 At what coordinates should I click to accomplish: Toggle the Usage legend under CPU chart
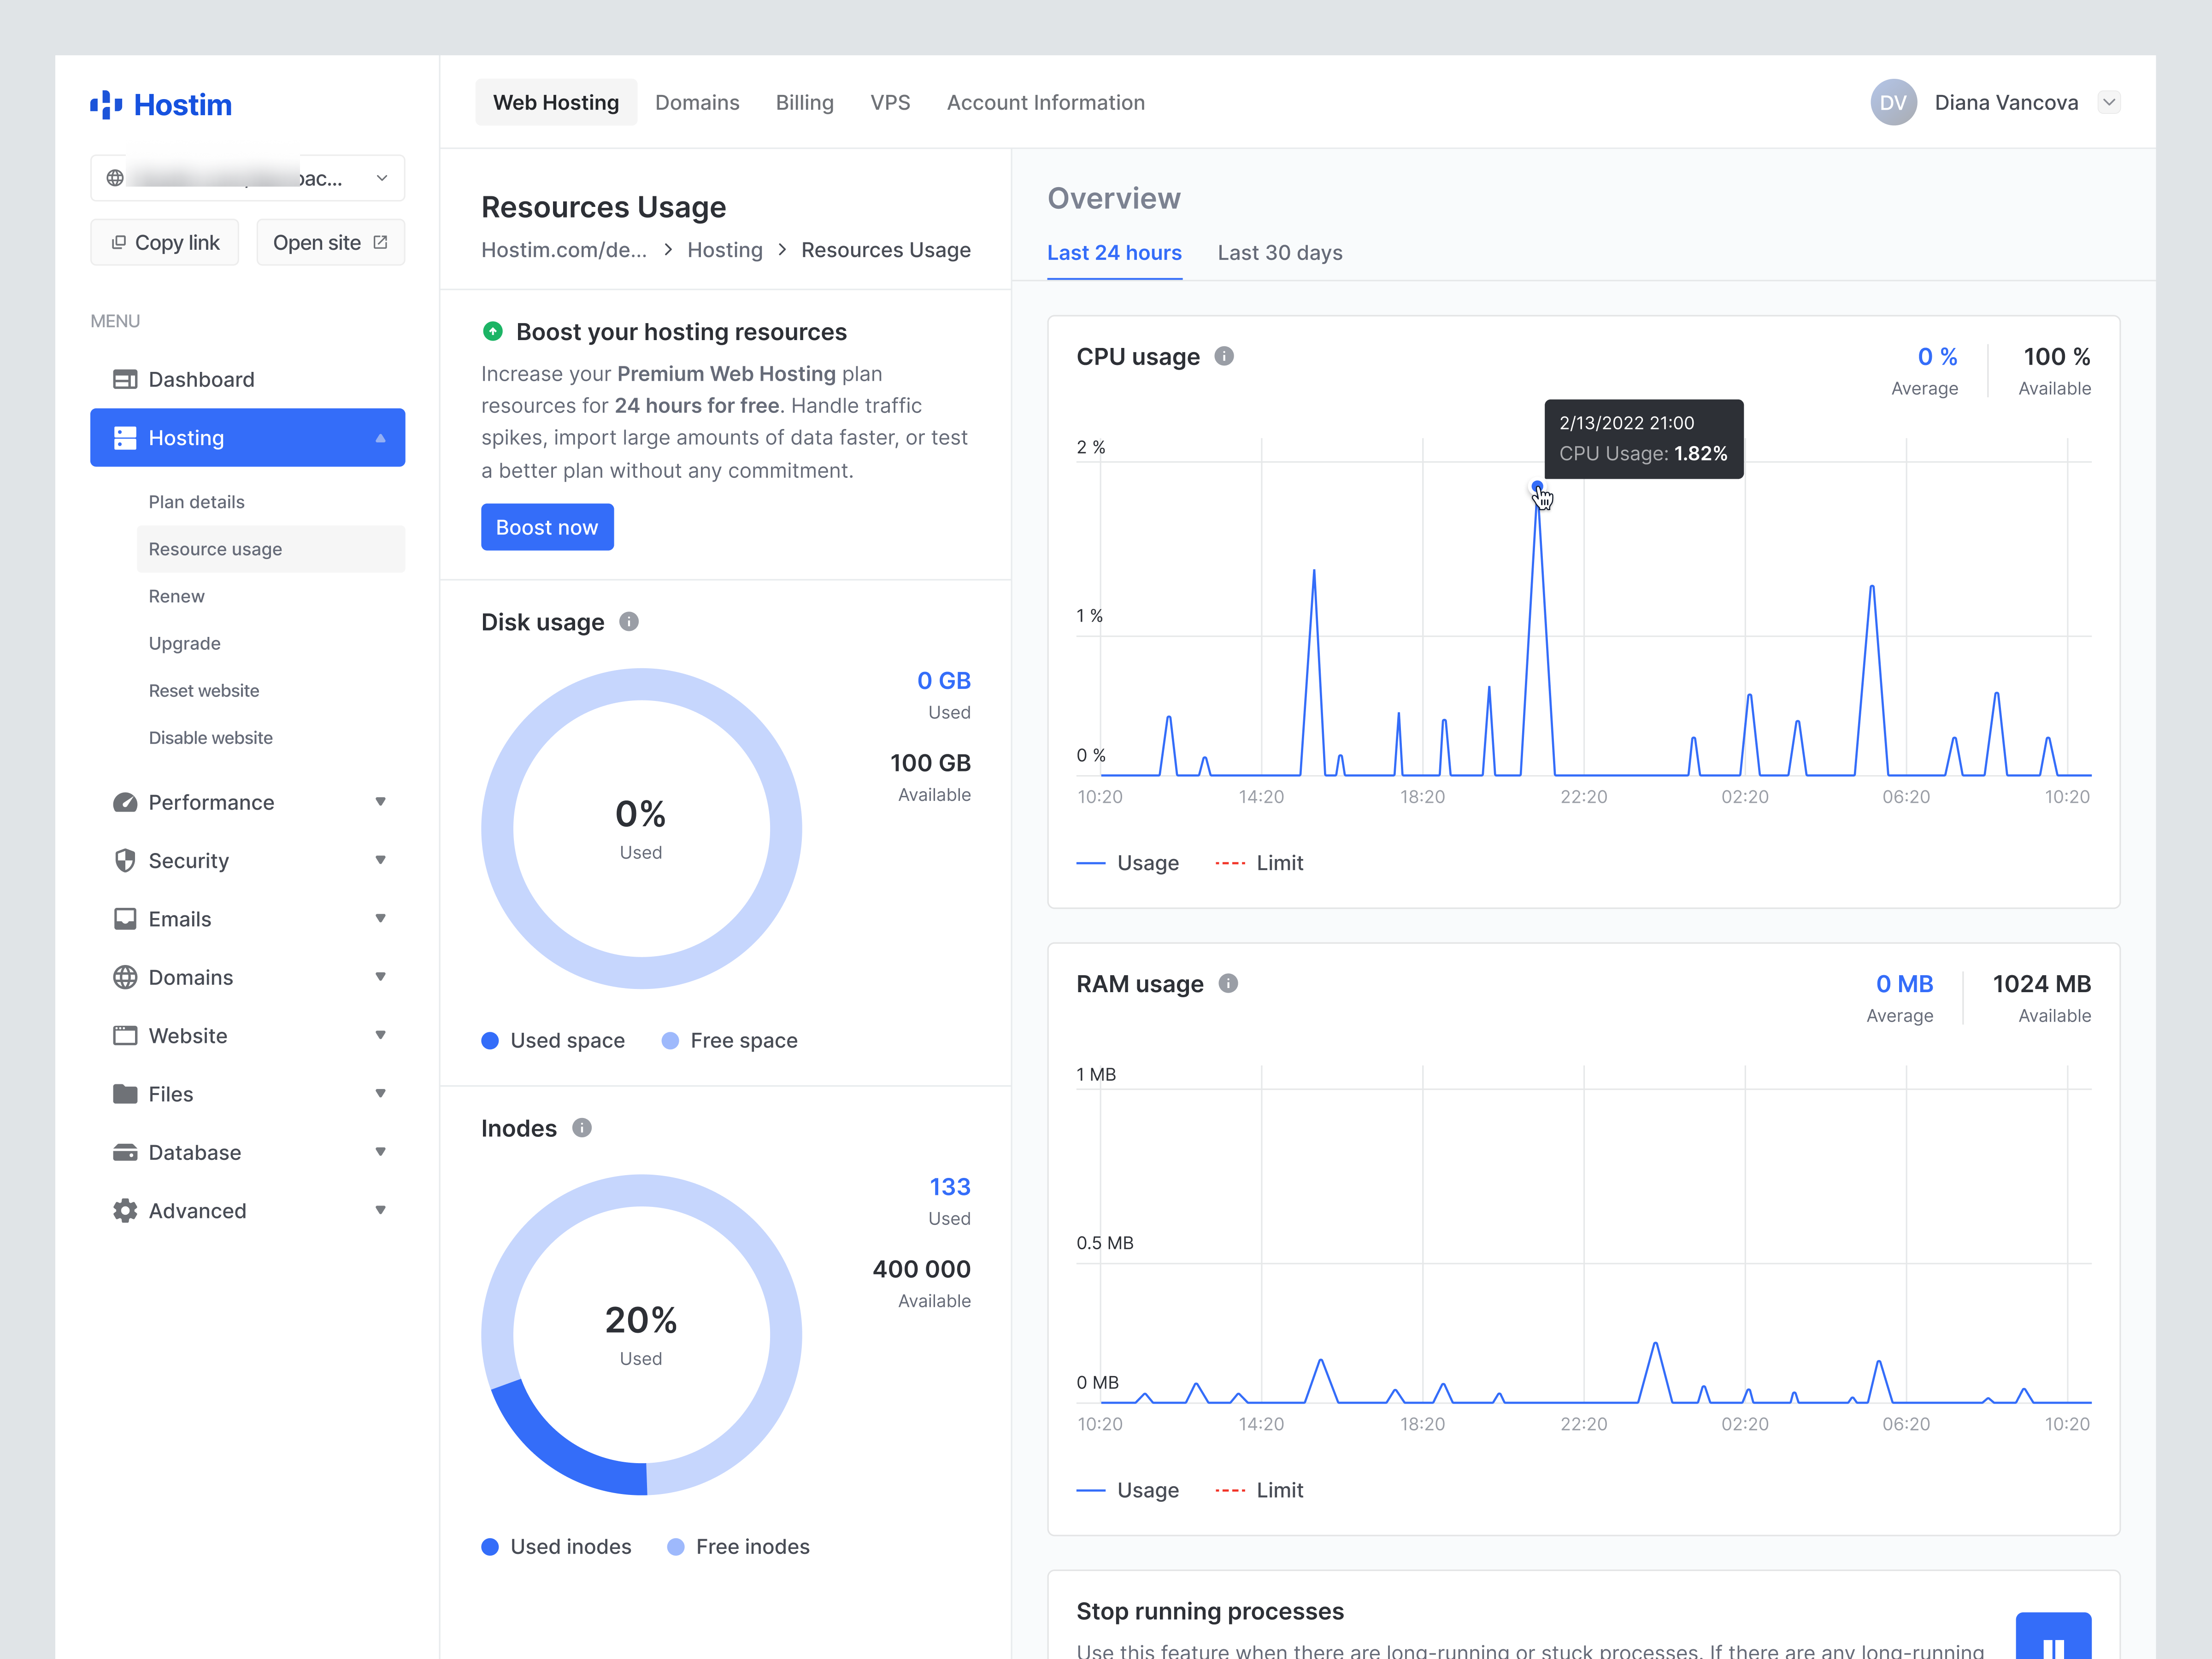[x=1128, y=862]
